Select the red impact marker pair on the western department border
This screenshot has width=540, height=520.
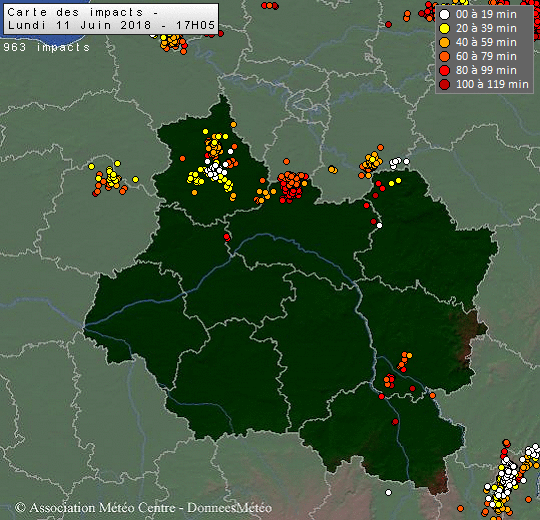point(227,237)
